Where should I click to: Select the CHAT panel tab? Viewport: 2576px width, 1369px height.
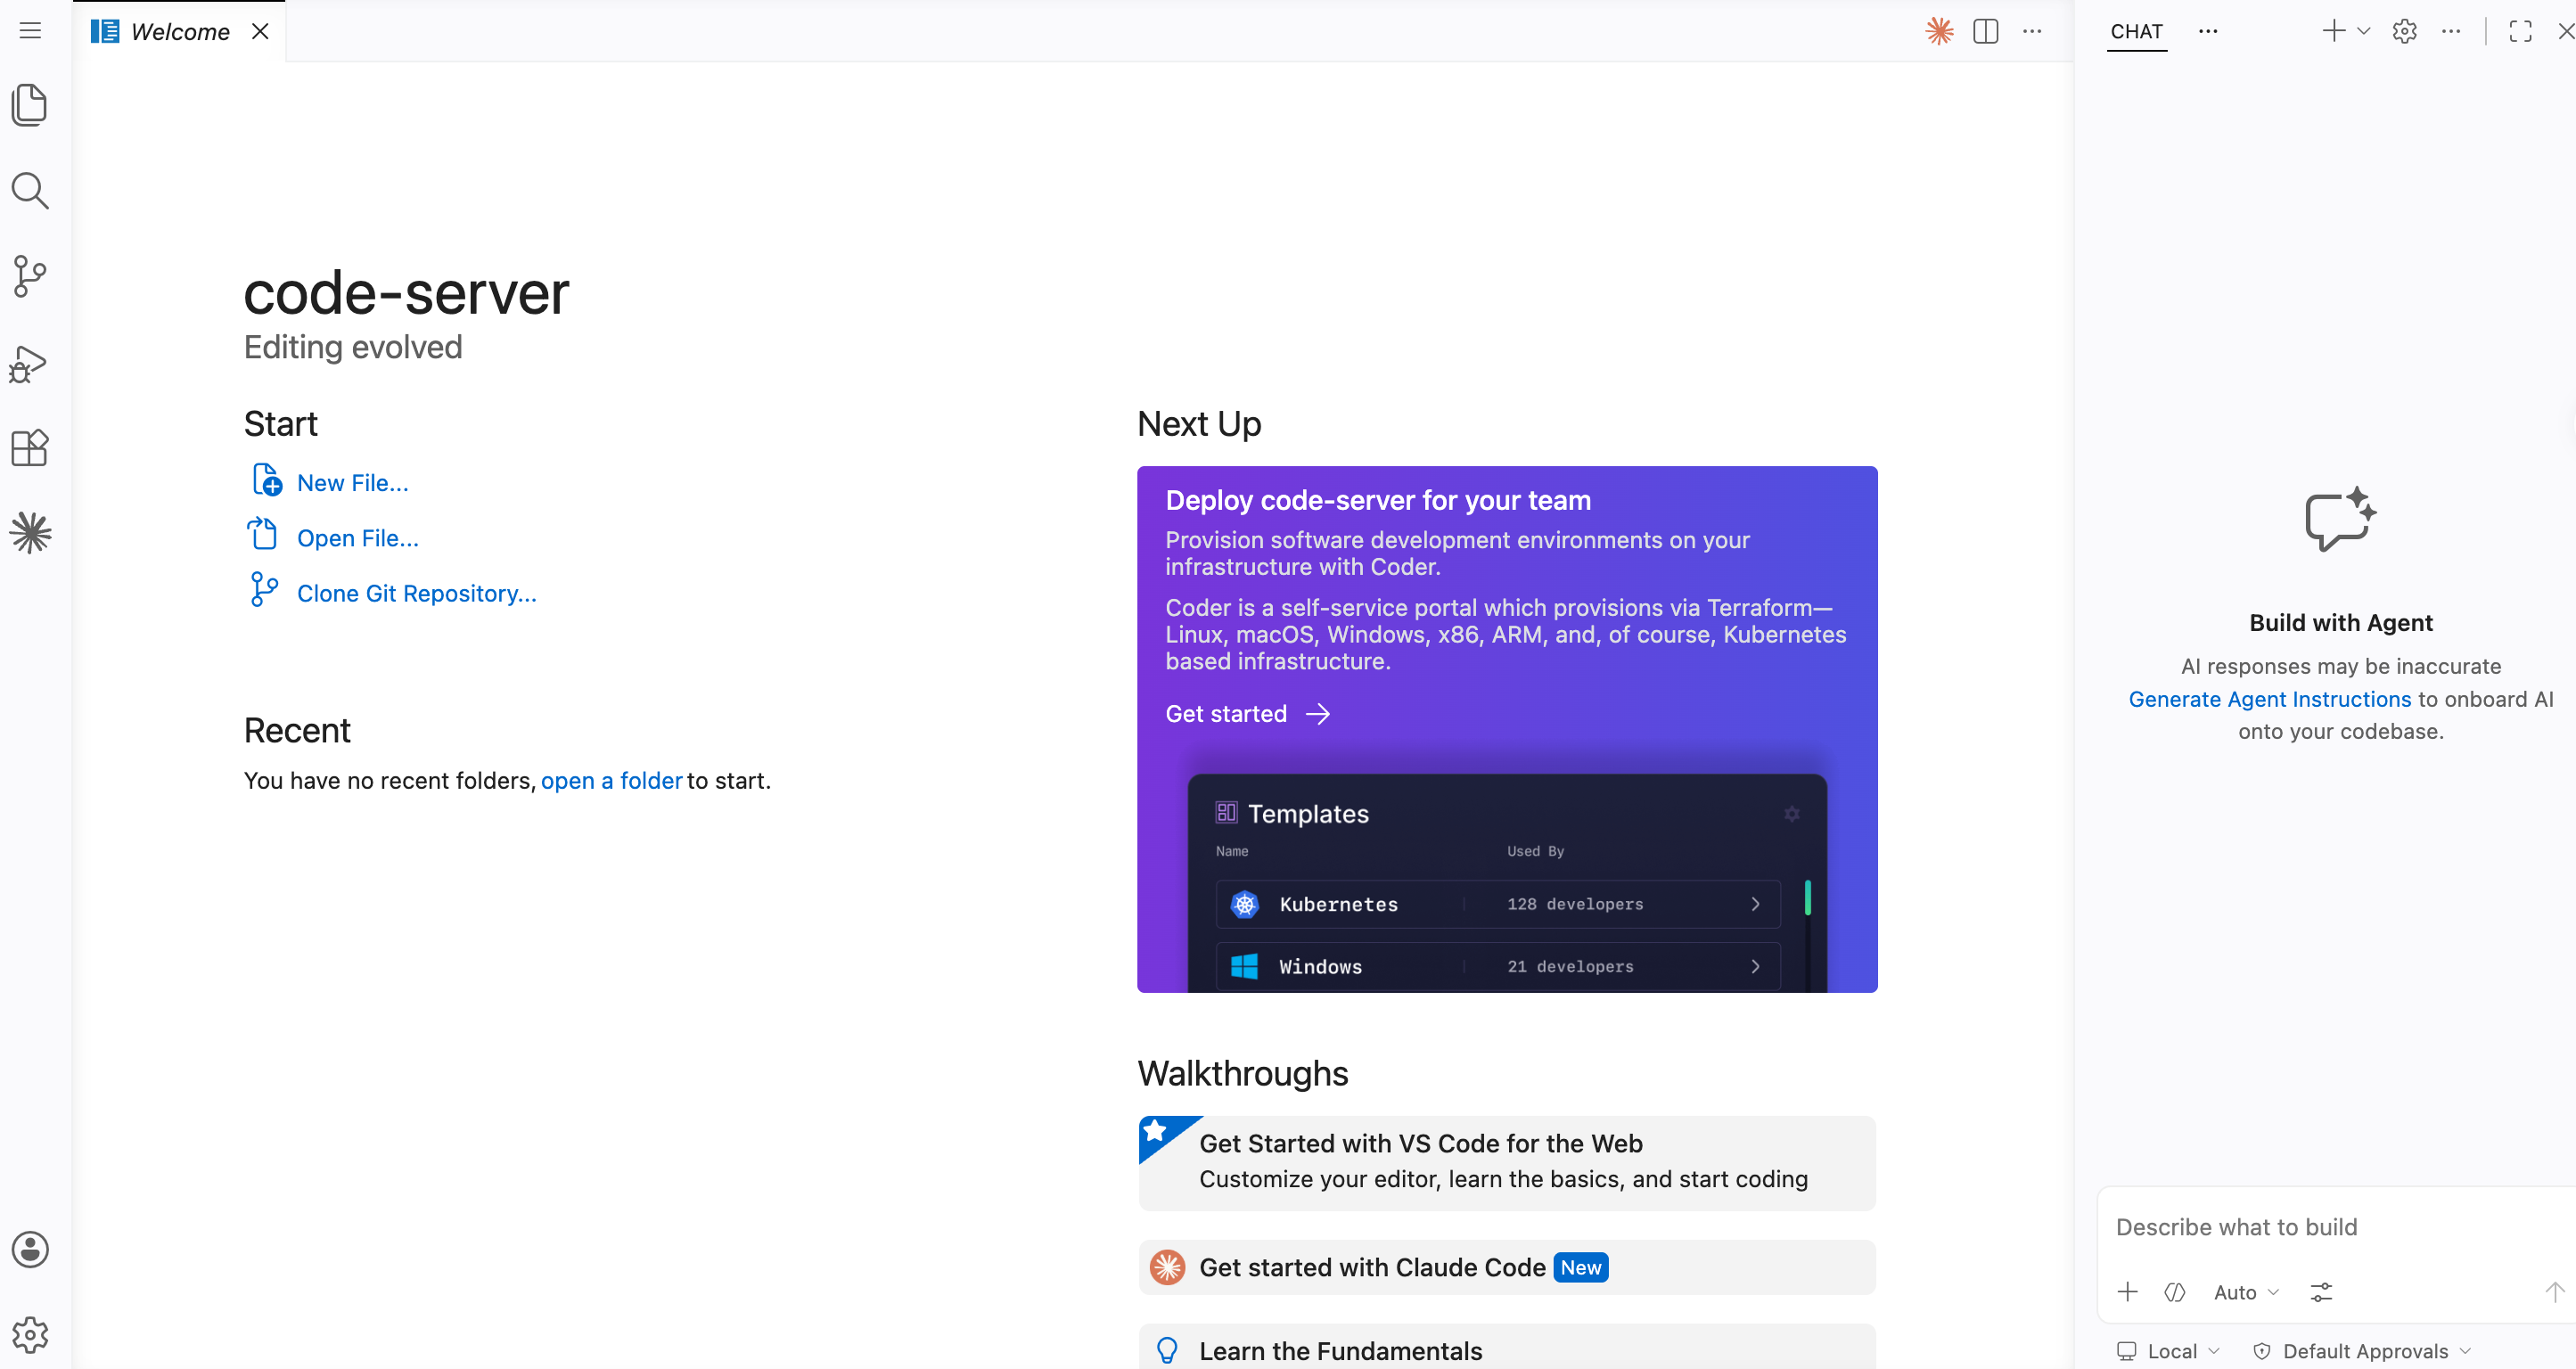(x=2137, y=31)
